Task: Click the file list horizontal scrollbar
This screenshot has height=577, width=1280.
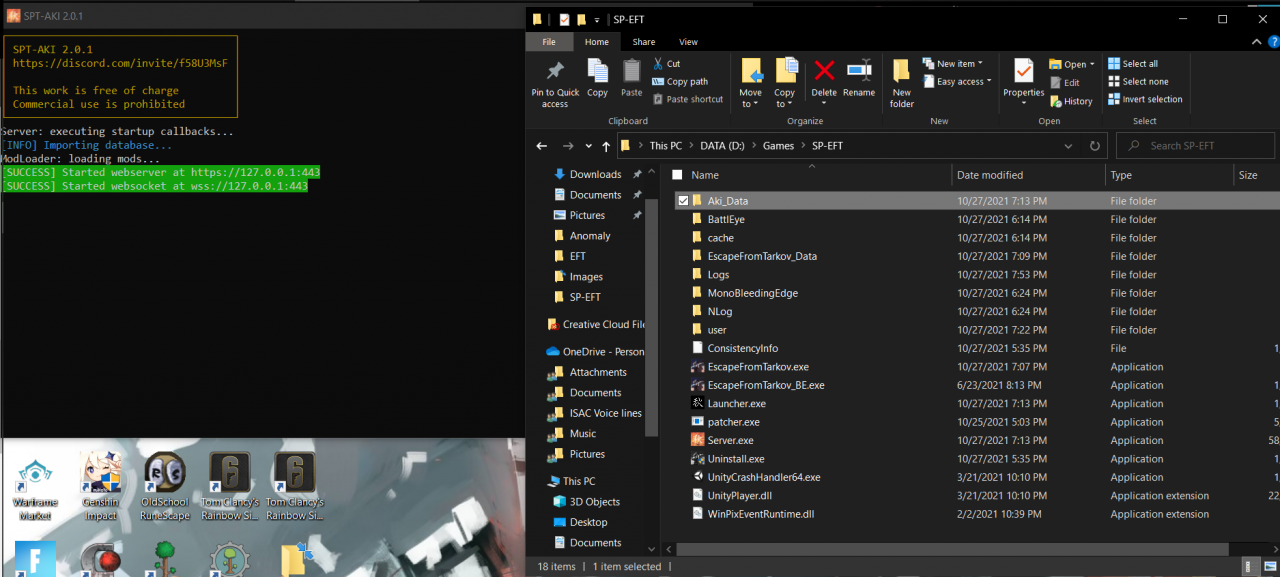Action: coord(952,549)
